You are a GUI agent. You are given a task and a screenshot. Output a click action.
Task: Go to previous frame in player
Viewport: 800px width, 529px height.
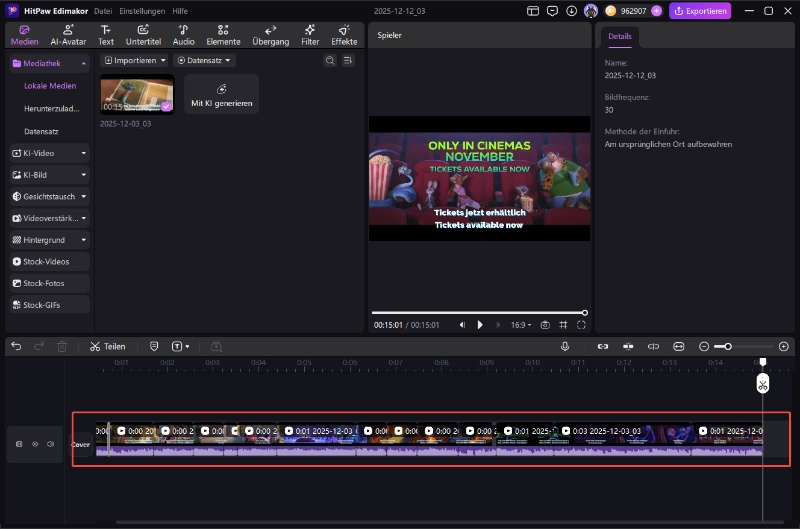(462, 325)
